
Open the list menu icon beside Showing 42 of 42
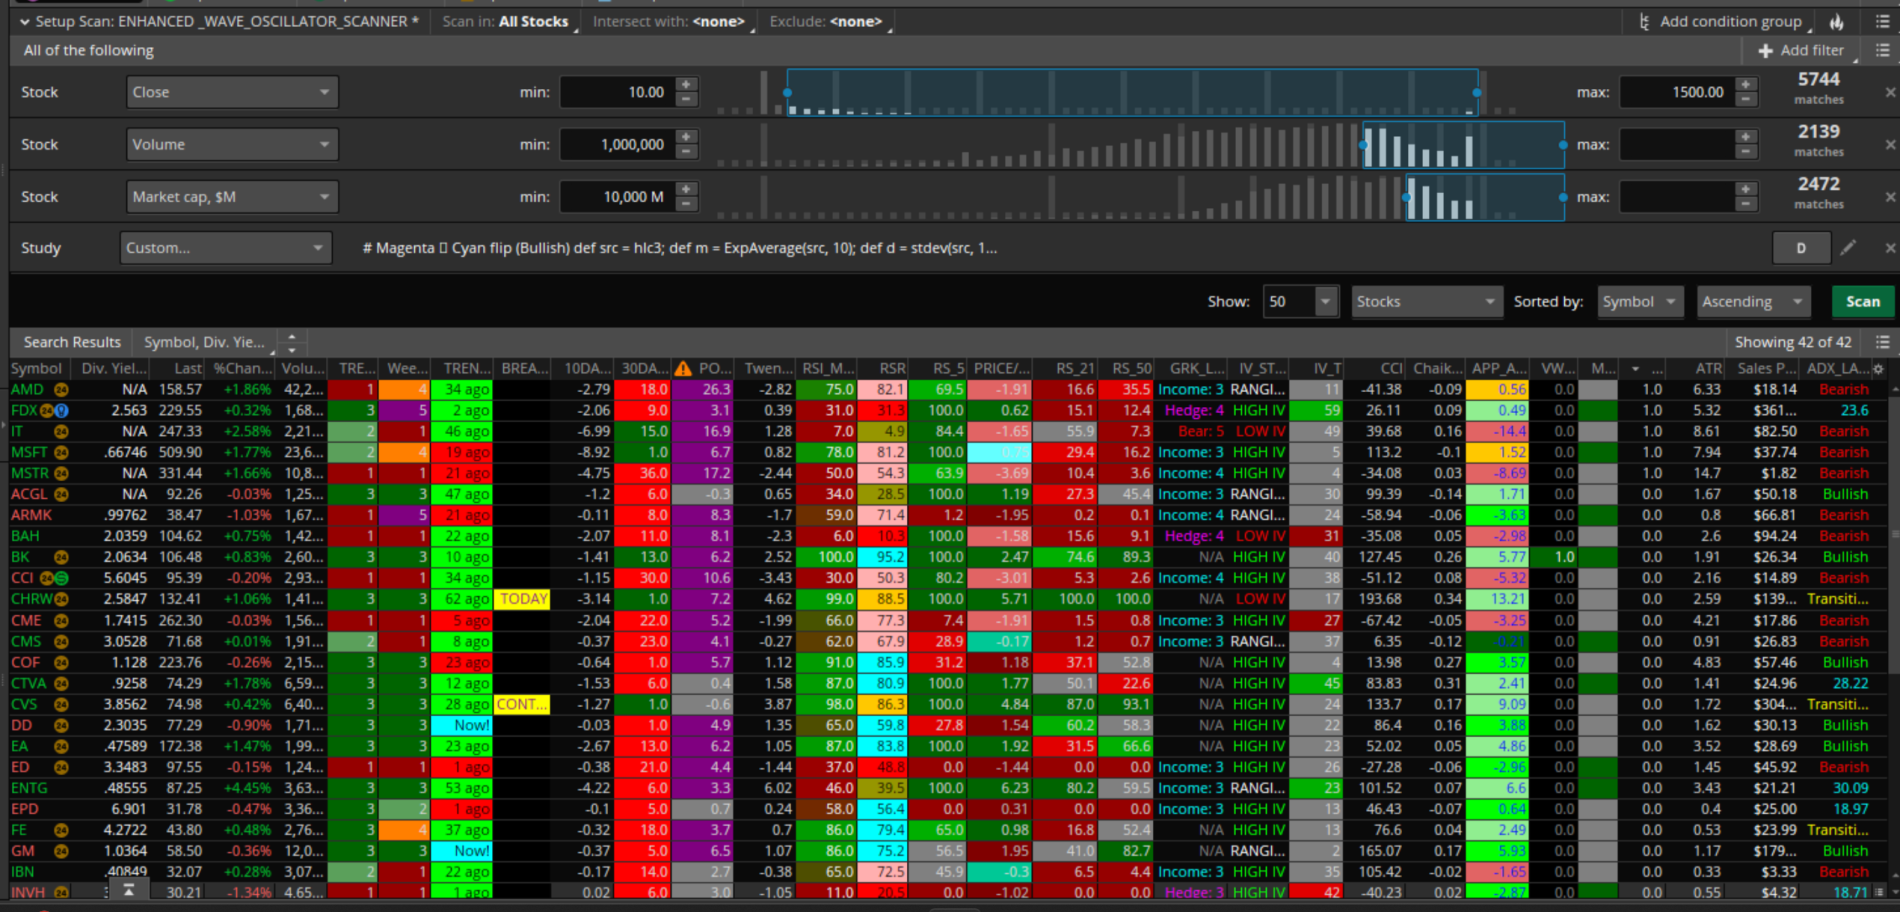pyautogui.click(x=1882, y=342)
